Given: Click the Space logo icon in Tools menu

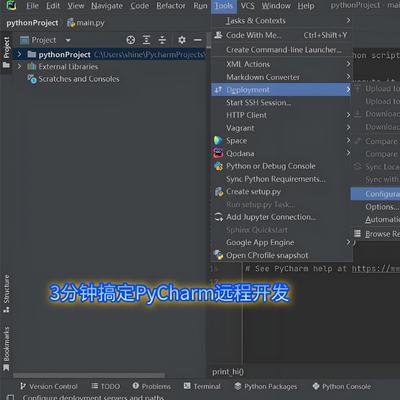Looking at the screenshot, I should [x=218, y=140].
